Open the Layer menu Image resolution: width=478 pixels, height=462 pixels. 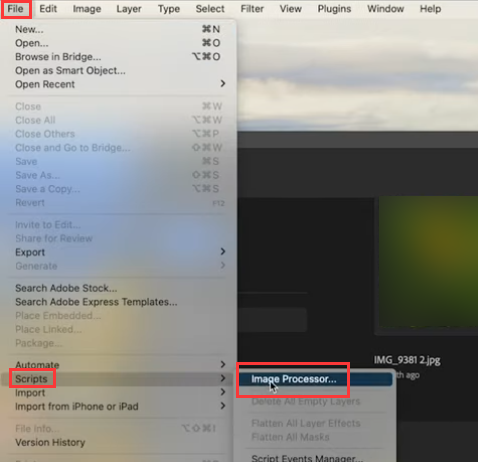click(x=129, y=9)
